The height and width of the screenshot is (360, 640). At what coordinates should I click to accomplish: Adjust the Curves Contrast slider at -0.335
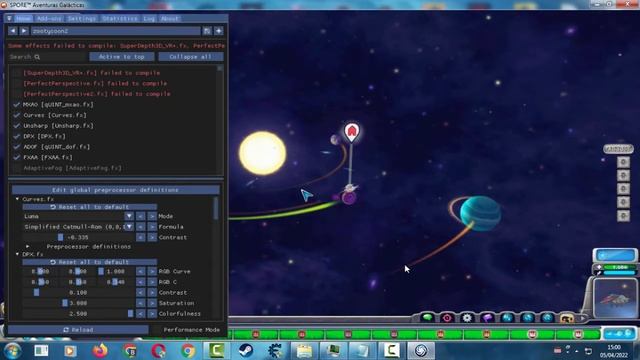click(x=78, y=237)
